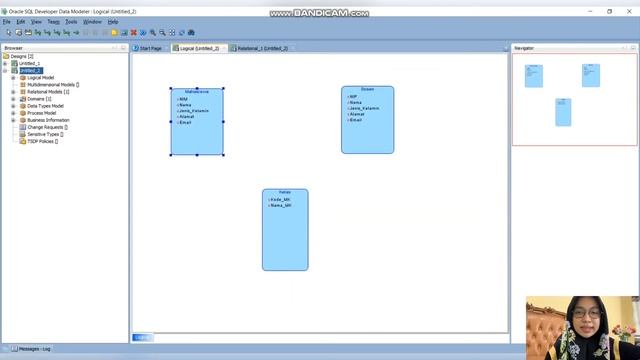Expand the Relational Models node
This screenshot has width=640, height=360.
pyautogui.click(x=13, y=92)
